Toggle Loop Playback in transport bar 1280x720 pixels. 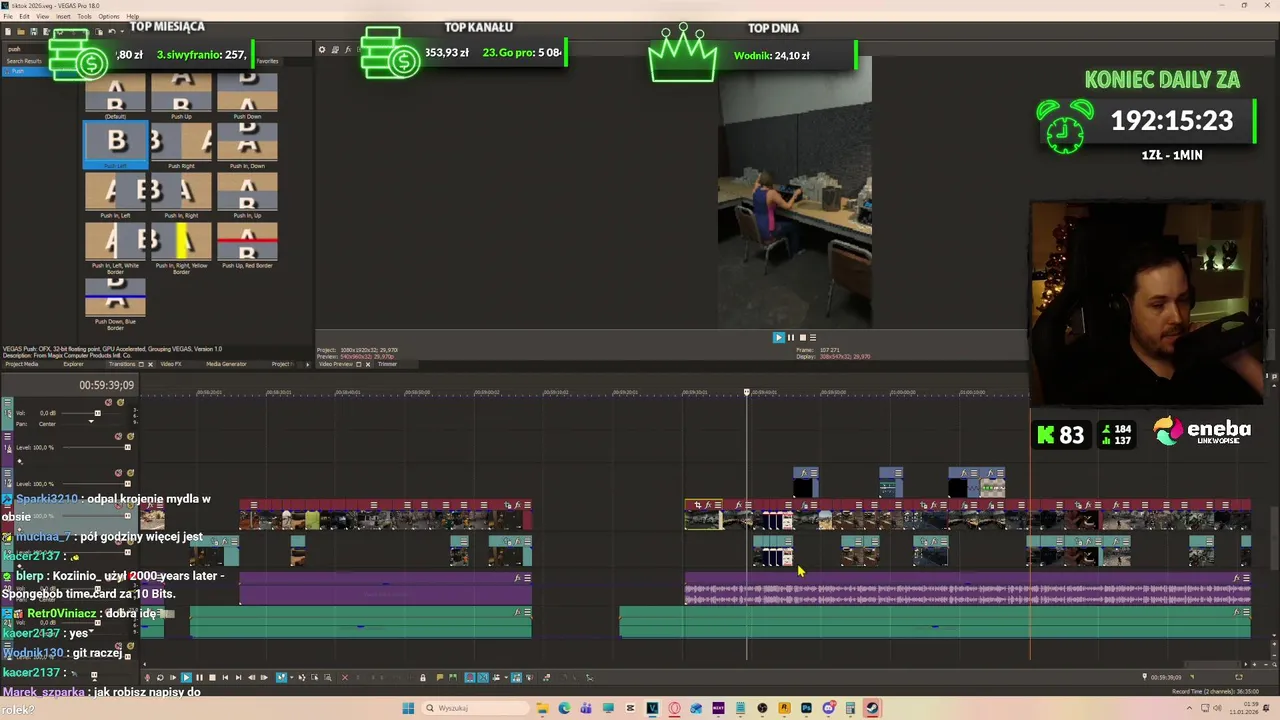coord(160,677)
